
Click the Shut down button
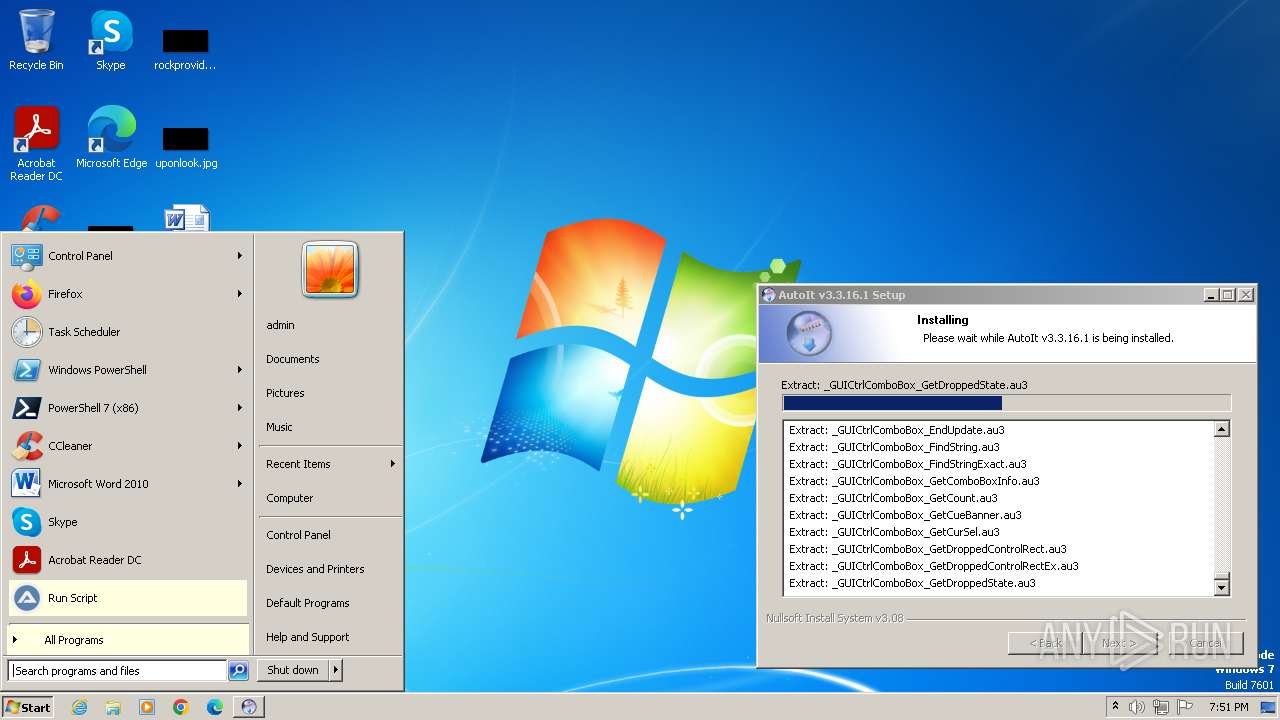click(x=293, y=670)
